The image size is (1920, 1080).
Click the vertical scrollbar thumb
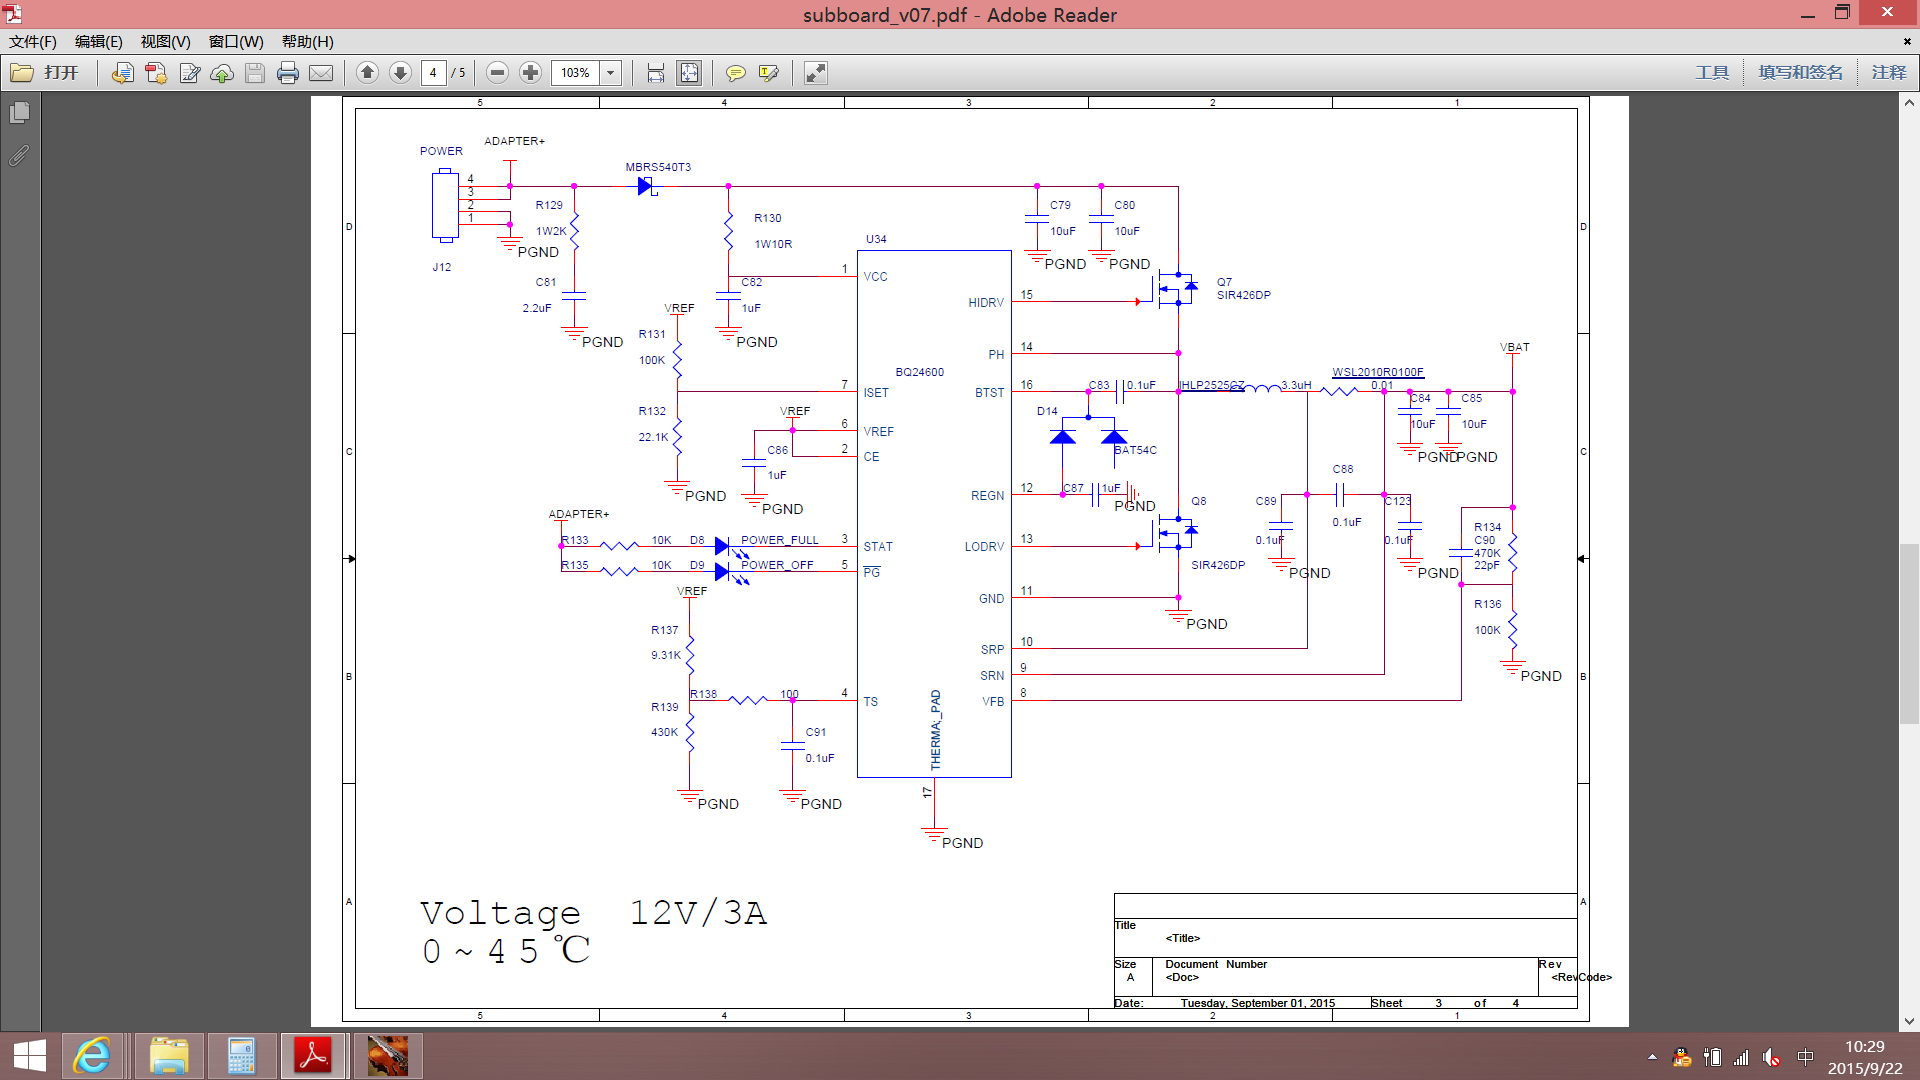click(x=1909, y=632)
